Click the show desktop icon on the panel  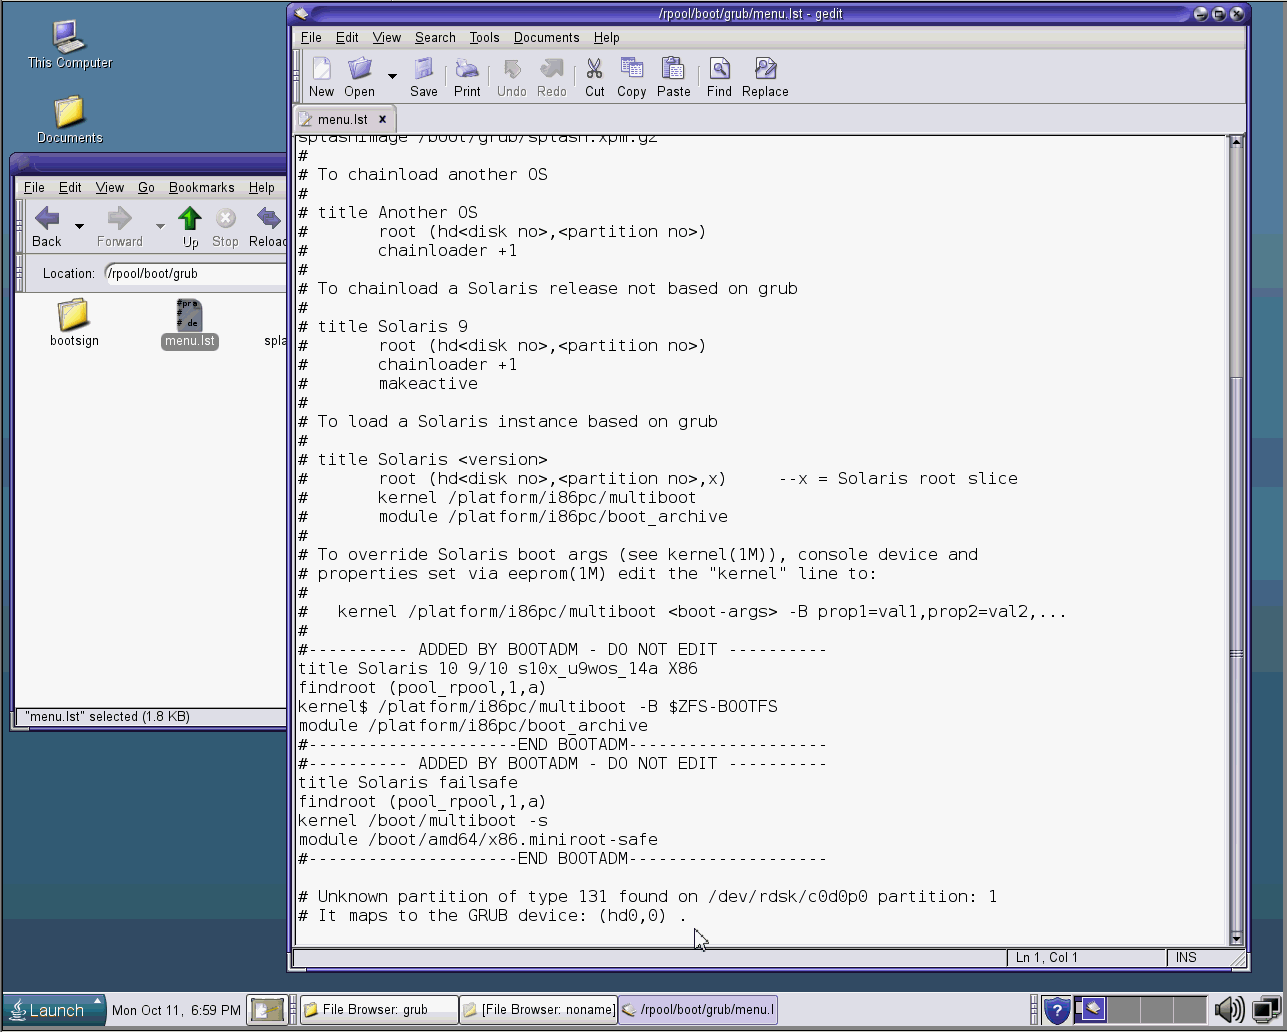(x=267, y=1010)
